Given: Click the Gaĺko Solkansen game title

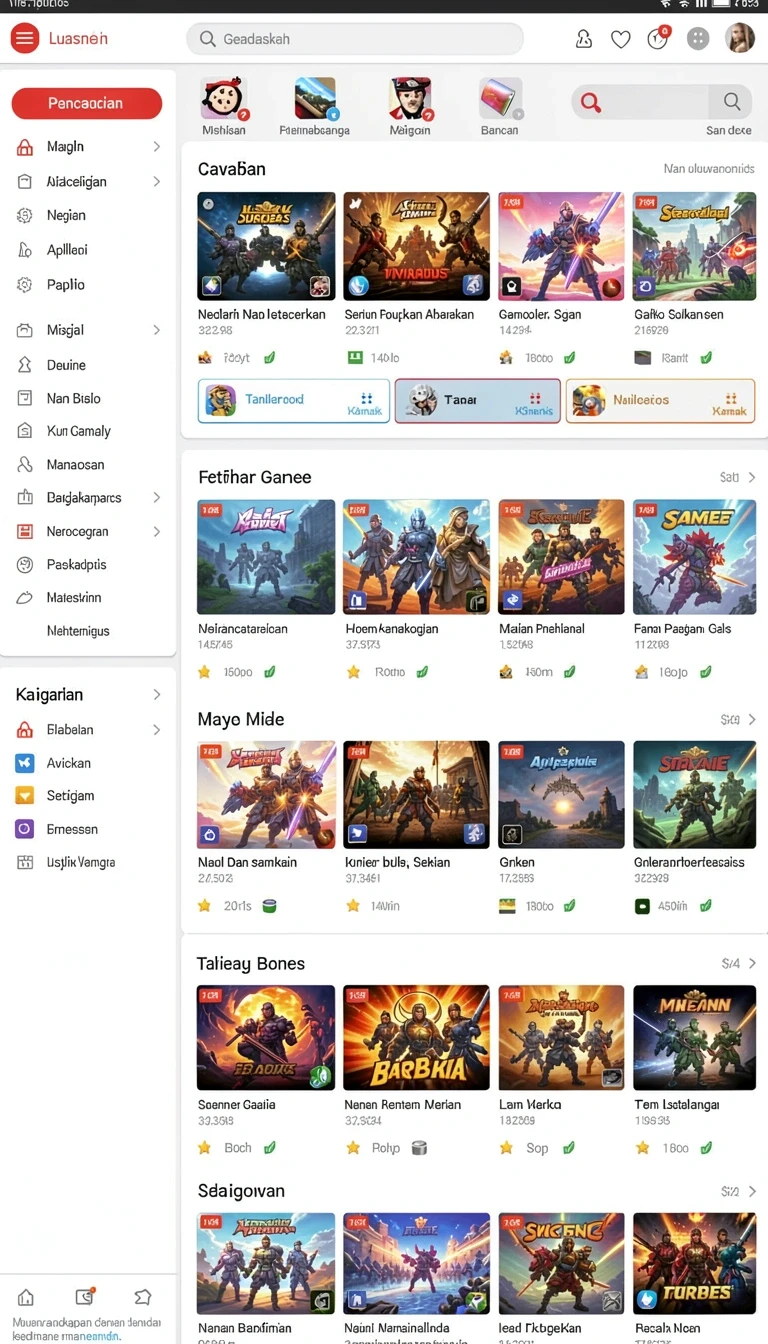Looking at the screenshot, I should click(x=679, y=314).
